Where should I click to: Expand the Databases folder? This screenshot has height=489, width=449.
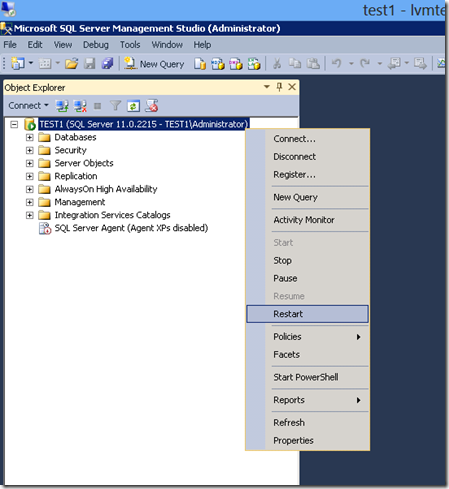click(x=30, y=137)
